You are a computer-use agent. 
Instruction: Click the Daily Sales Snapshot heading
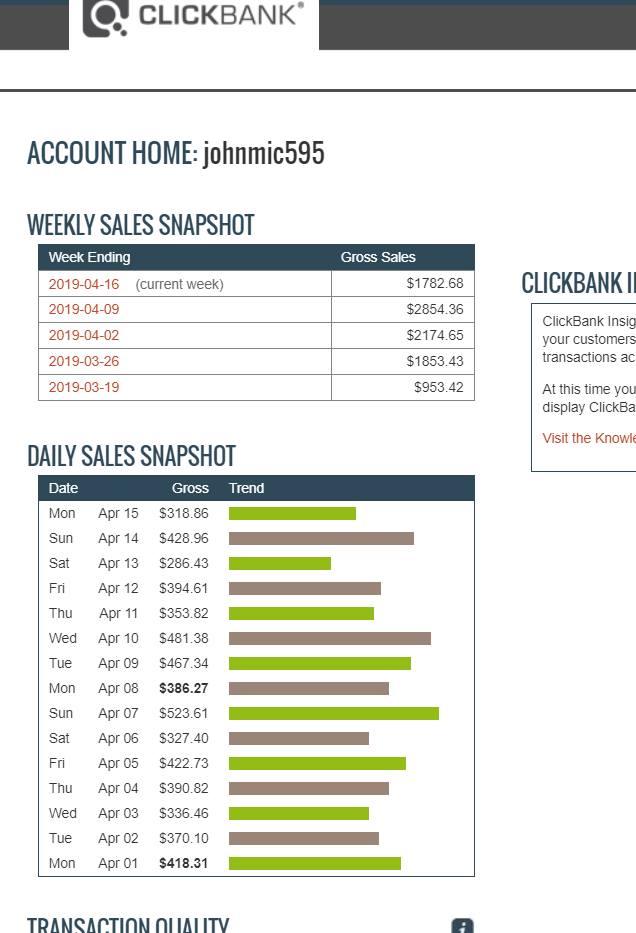tap(131, 456)
